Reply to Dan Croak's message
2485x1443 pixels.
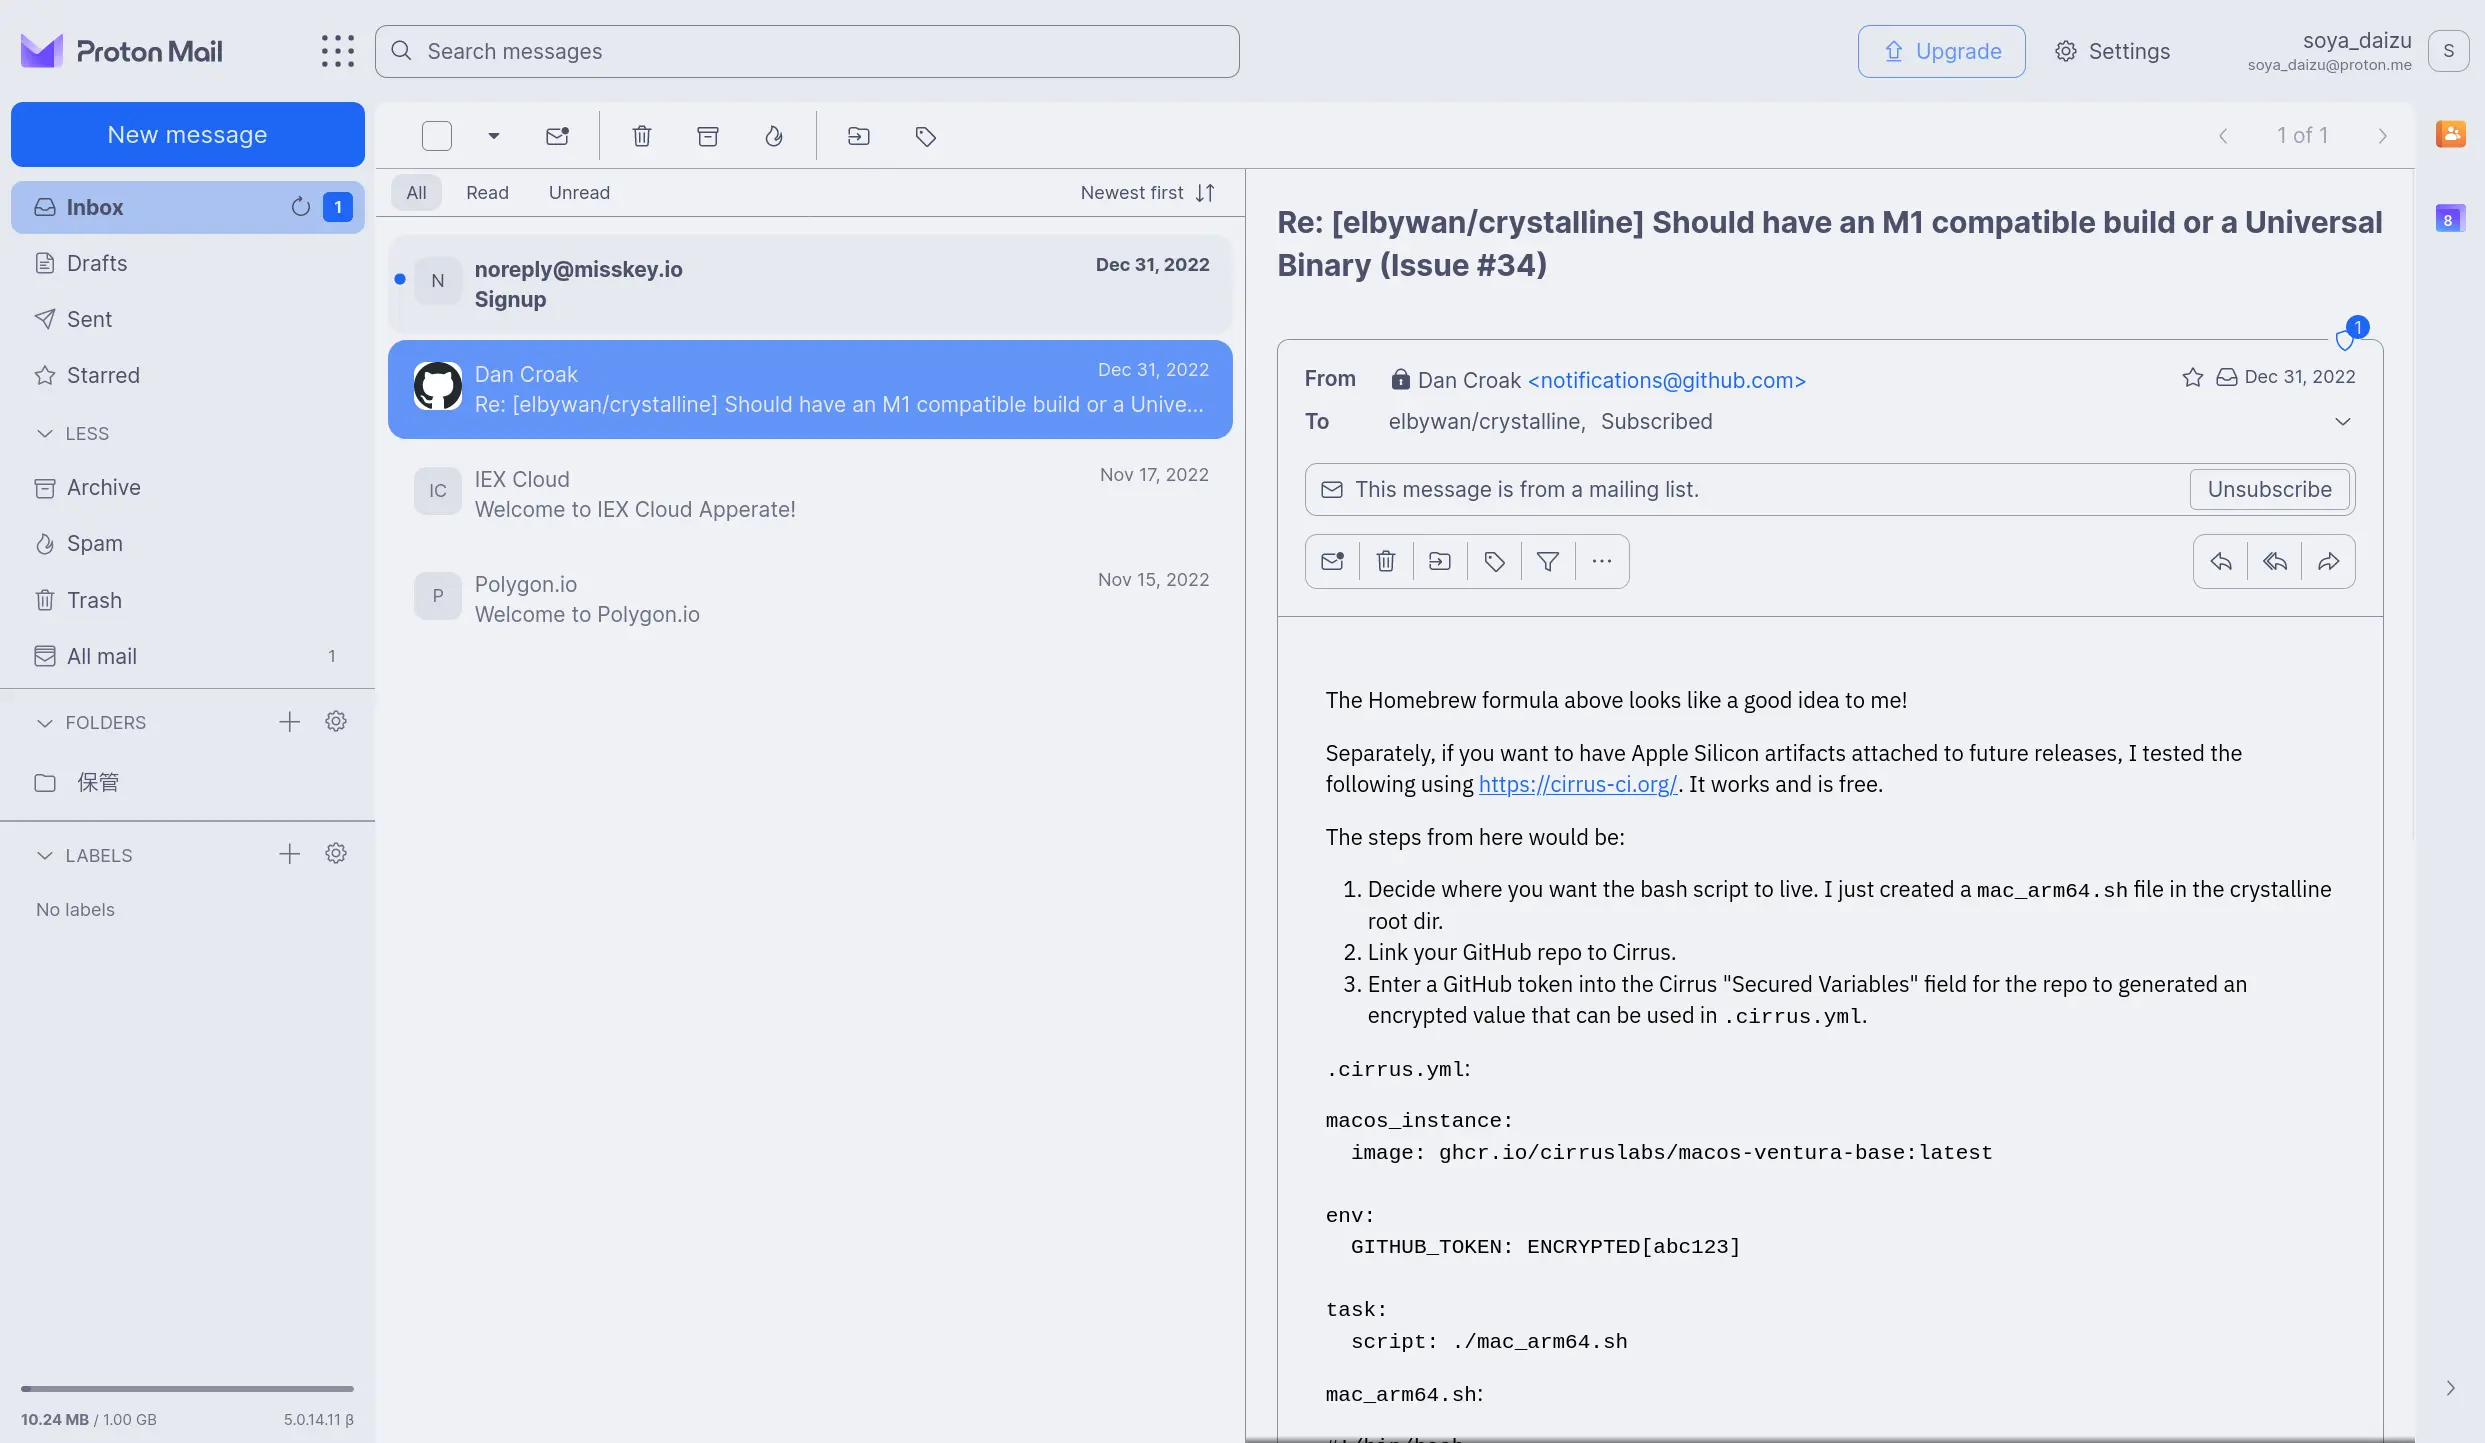2221,561
